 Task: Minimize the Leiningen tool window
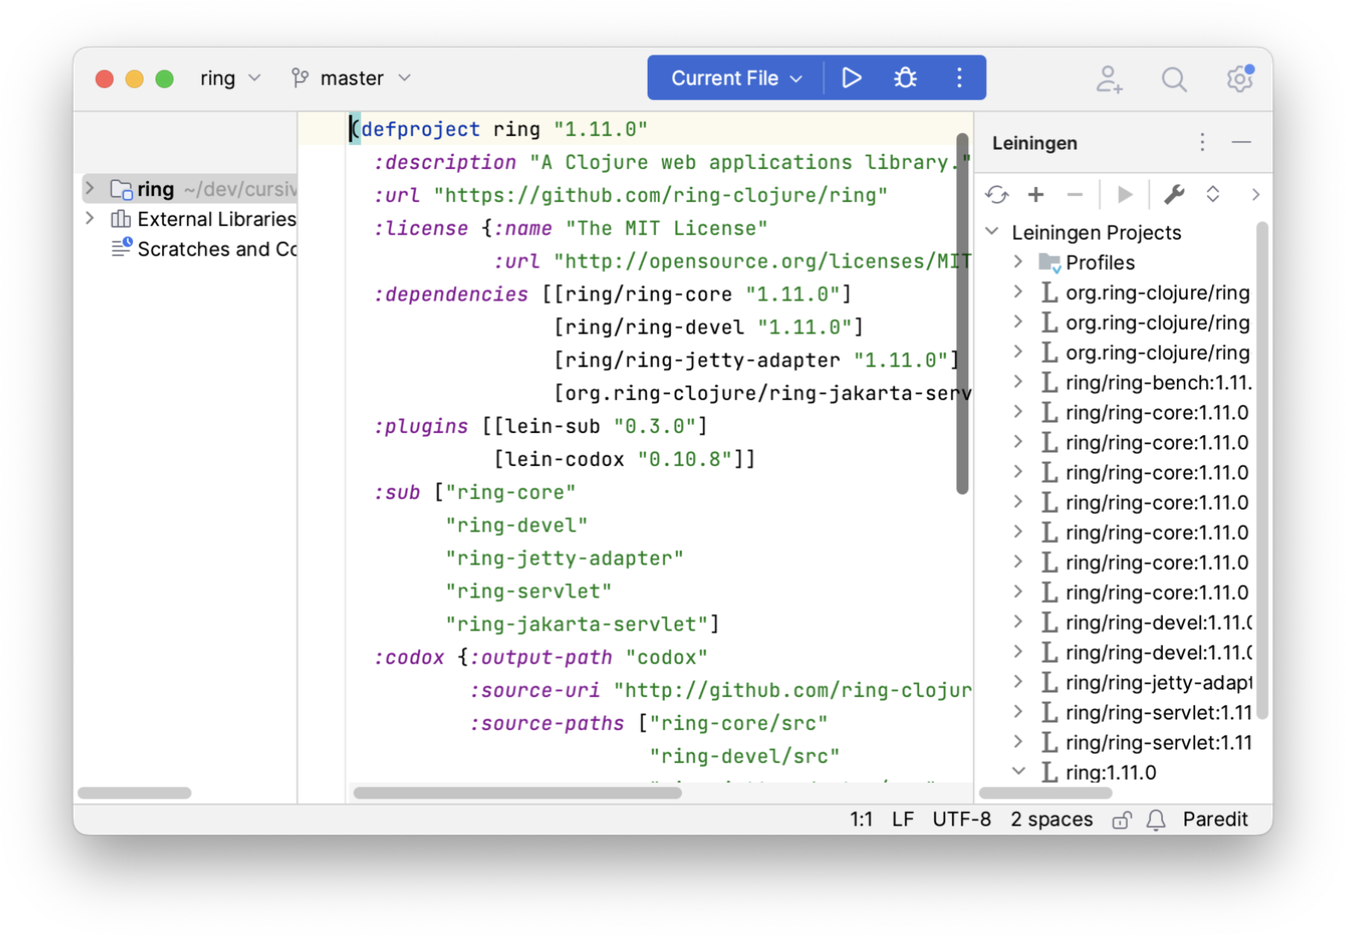[x=1241, y=143]
